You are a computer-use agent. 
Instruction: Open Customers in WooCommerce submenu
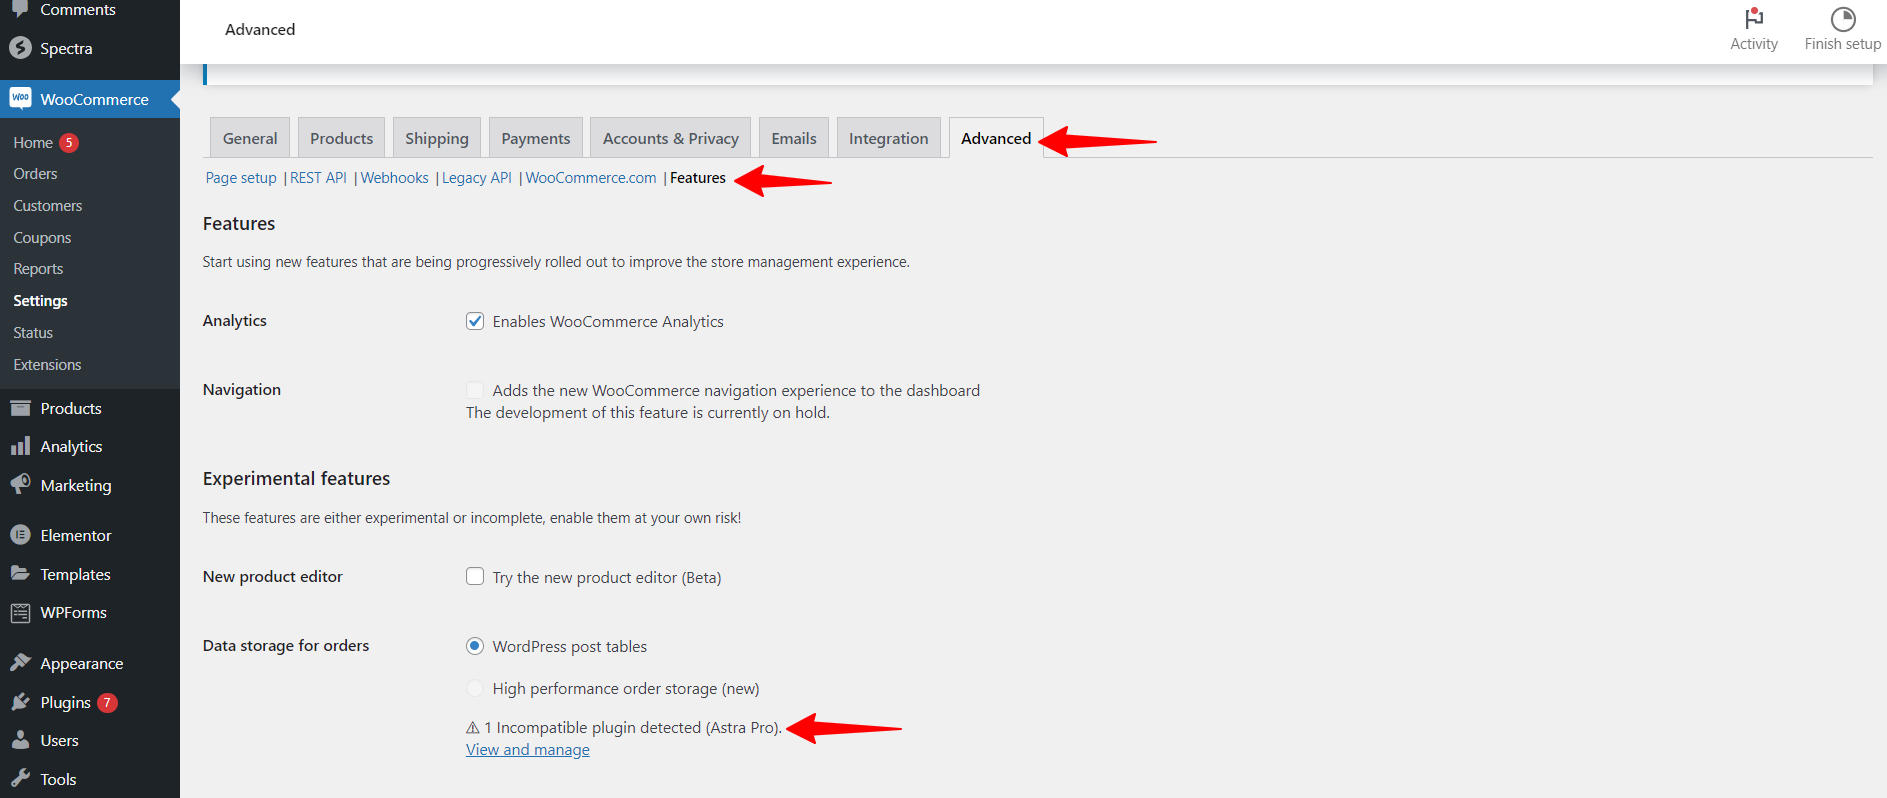(48, 206)
